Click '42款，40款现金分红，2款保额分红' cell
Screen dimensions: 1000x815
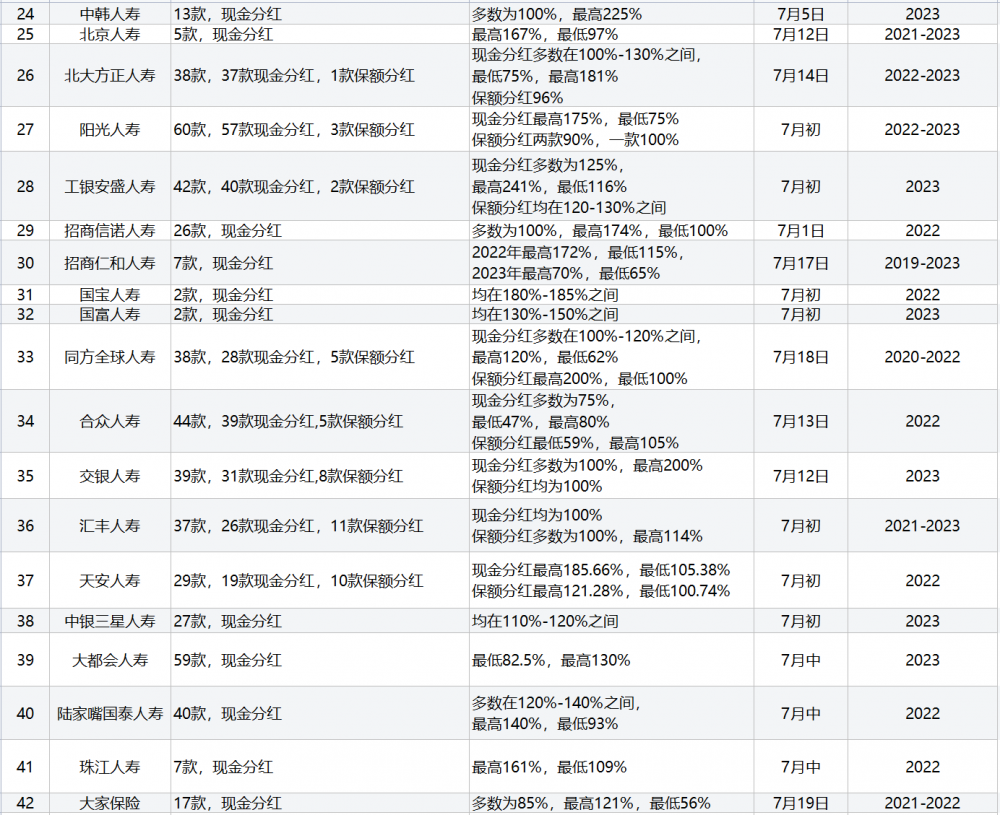[320, 186]
